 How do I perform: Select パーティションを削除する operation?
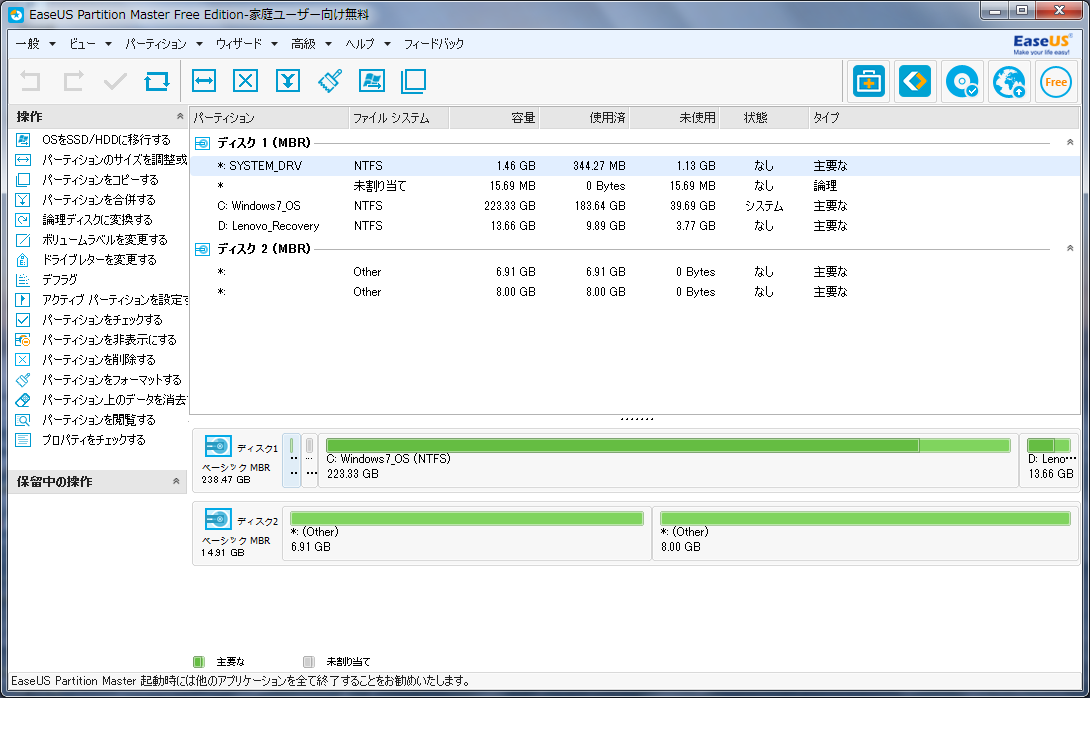pyautogui.click(x=99, y=360)
